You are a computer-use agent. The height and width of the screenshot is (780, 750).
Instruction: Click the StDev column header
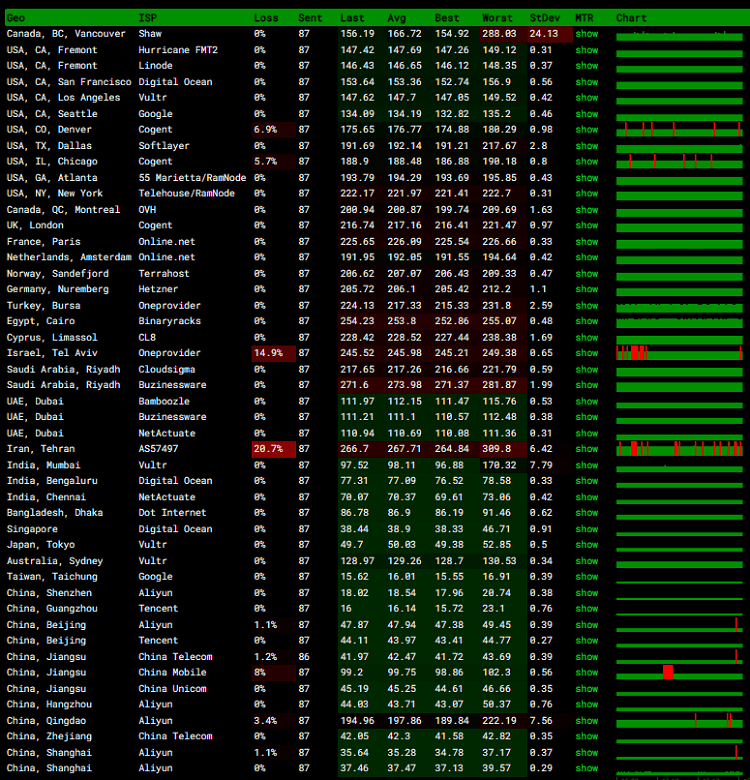pos(545,18)
